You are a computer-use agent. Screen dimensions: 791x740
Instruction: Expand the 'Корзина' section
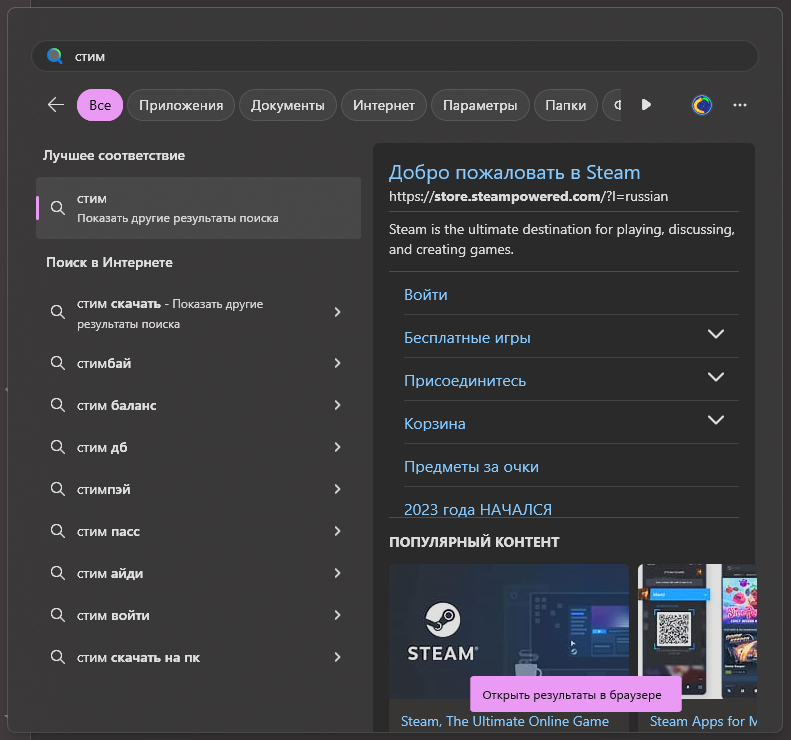716,420
